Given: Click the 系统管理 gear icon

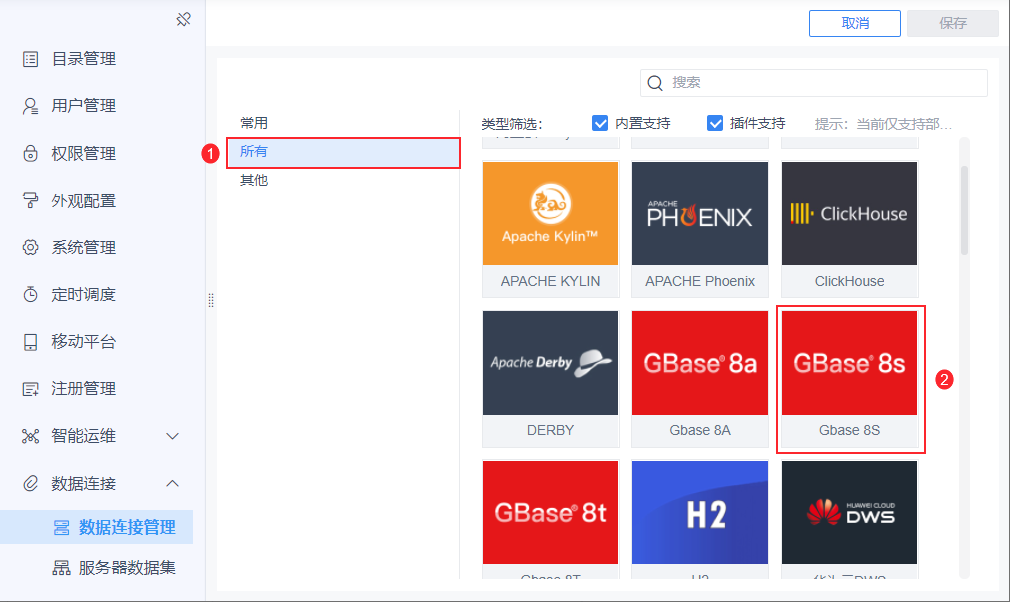Looking at the screenshot, I should tap(30, 247).
